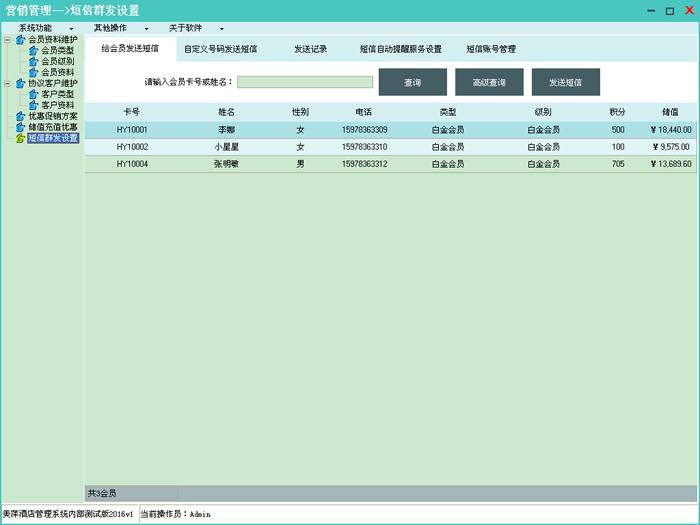Screen dimensions: 700x525
Task: Switch to the 短信自动提醒服务设置 tab
Action: coord(400,48)
